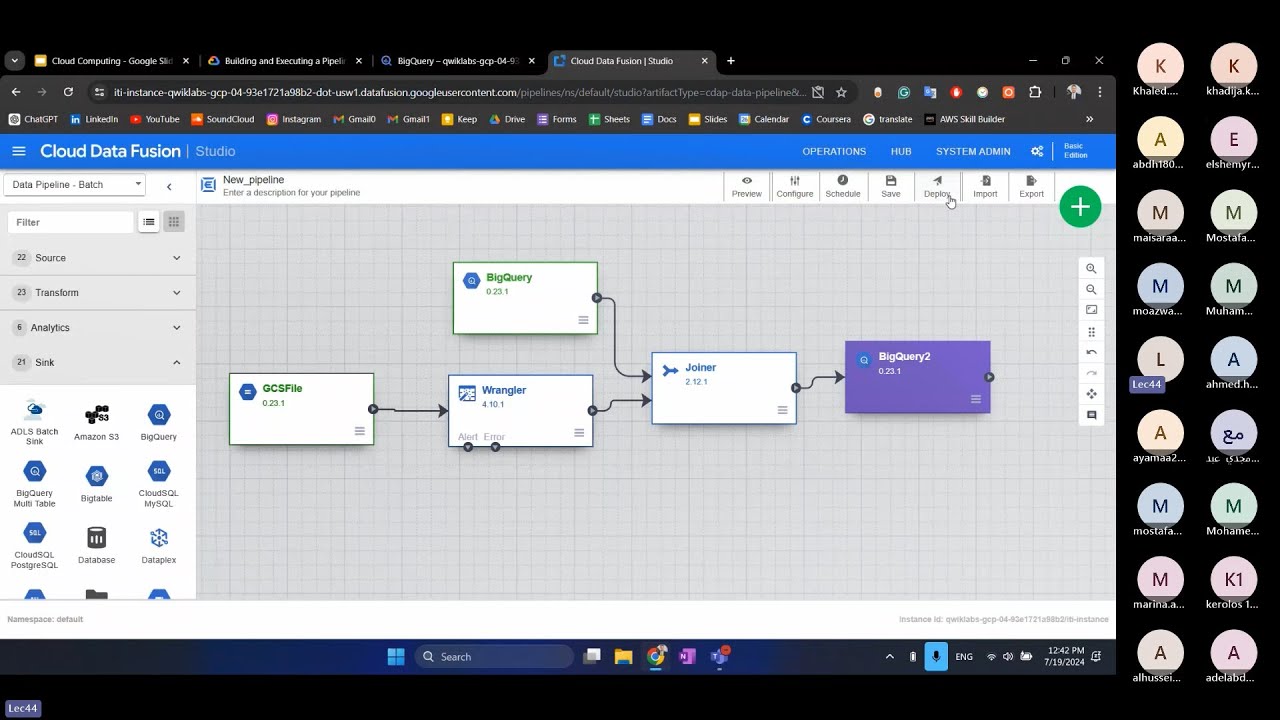Viewport: 1280px width, 720px height.
Task: Zoom out on the pipeline canvas
Action: 1091,290
